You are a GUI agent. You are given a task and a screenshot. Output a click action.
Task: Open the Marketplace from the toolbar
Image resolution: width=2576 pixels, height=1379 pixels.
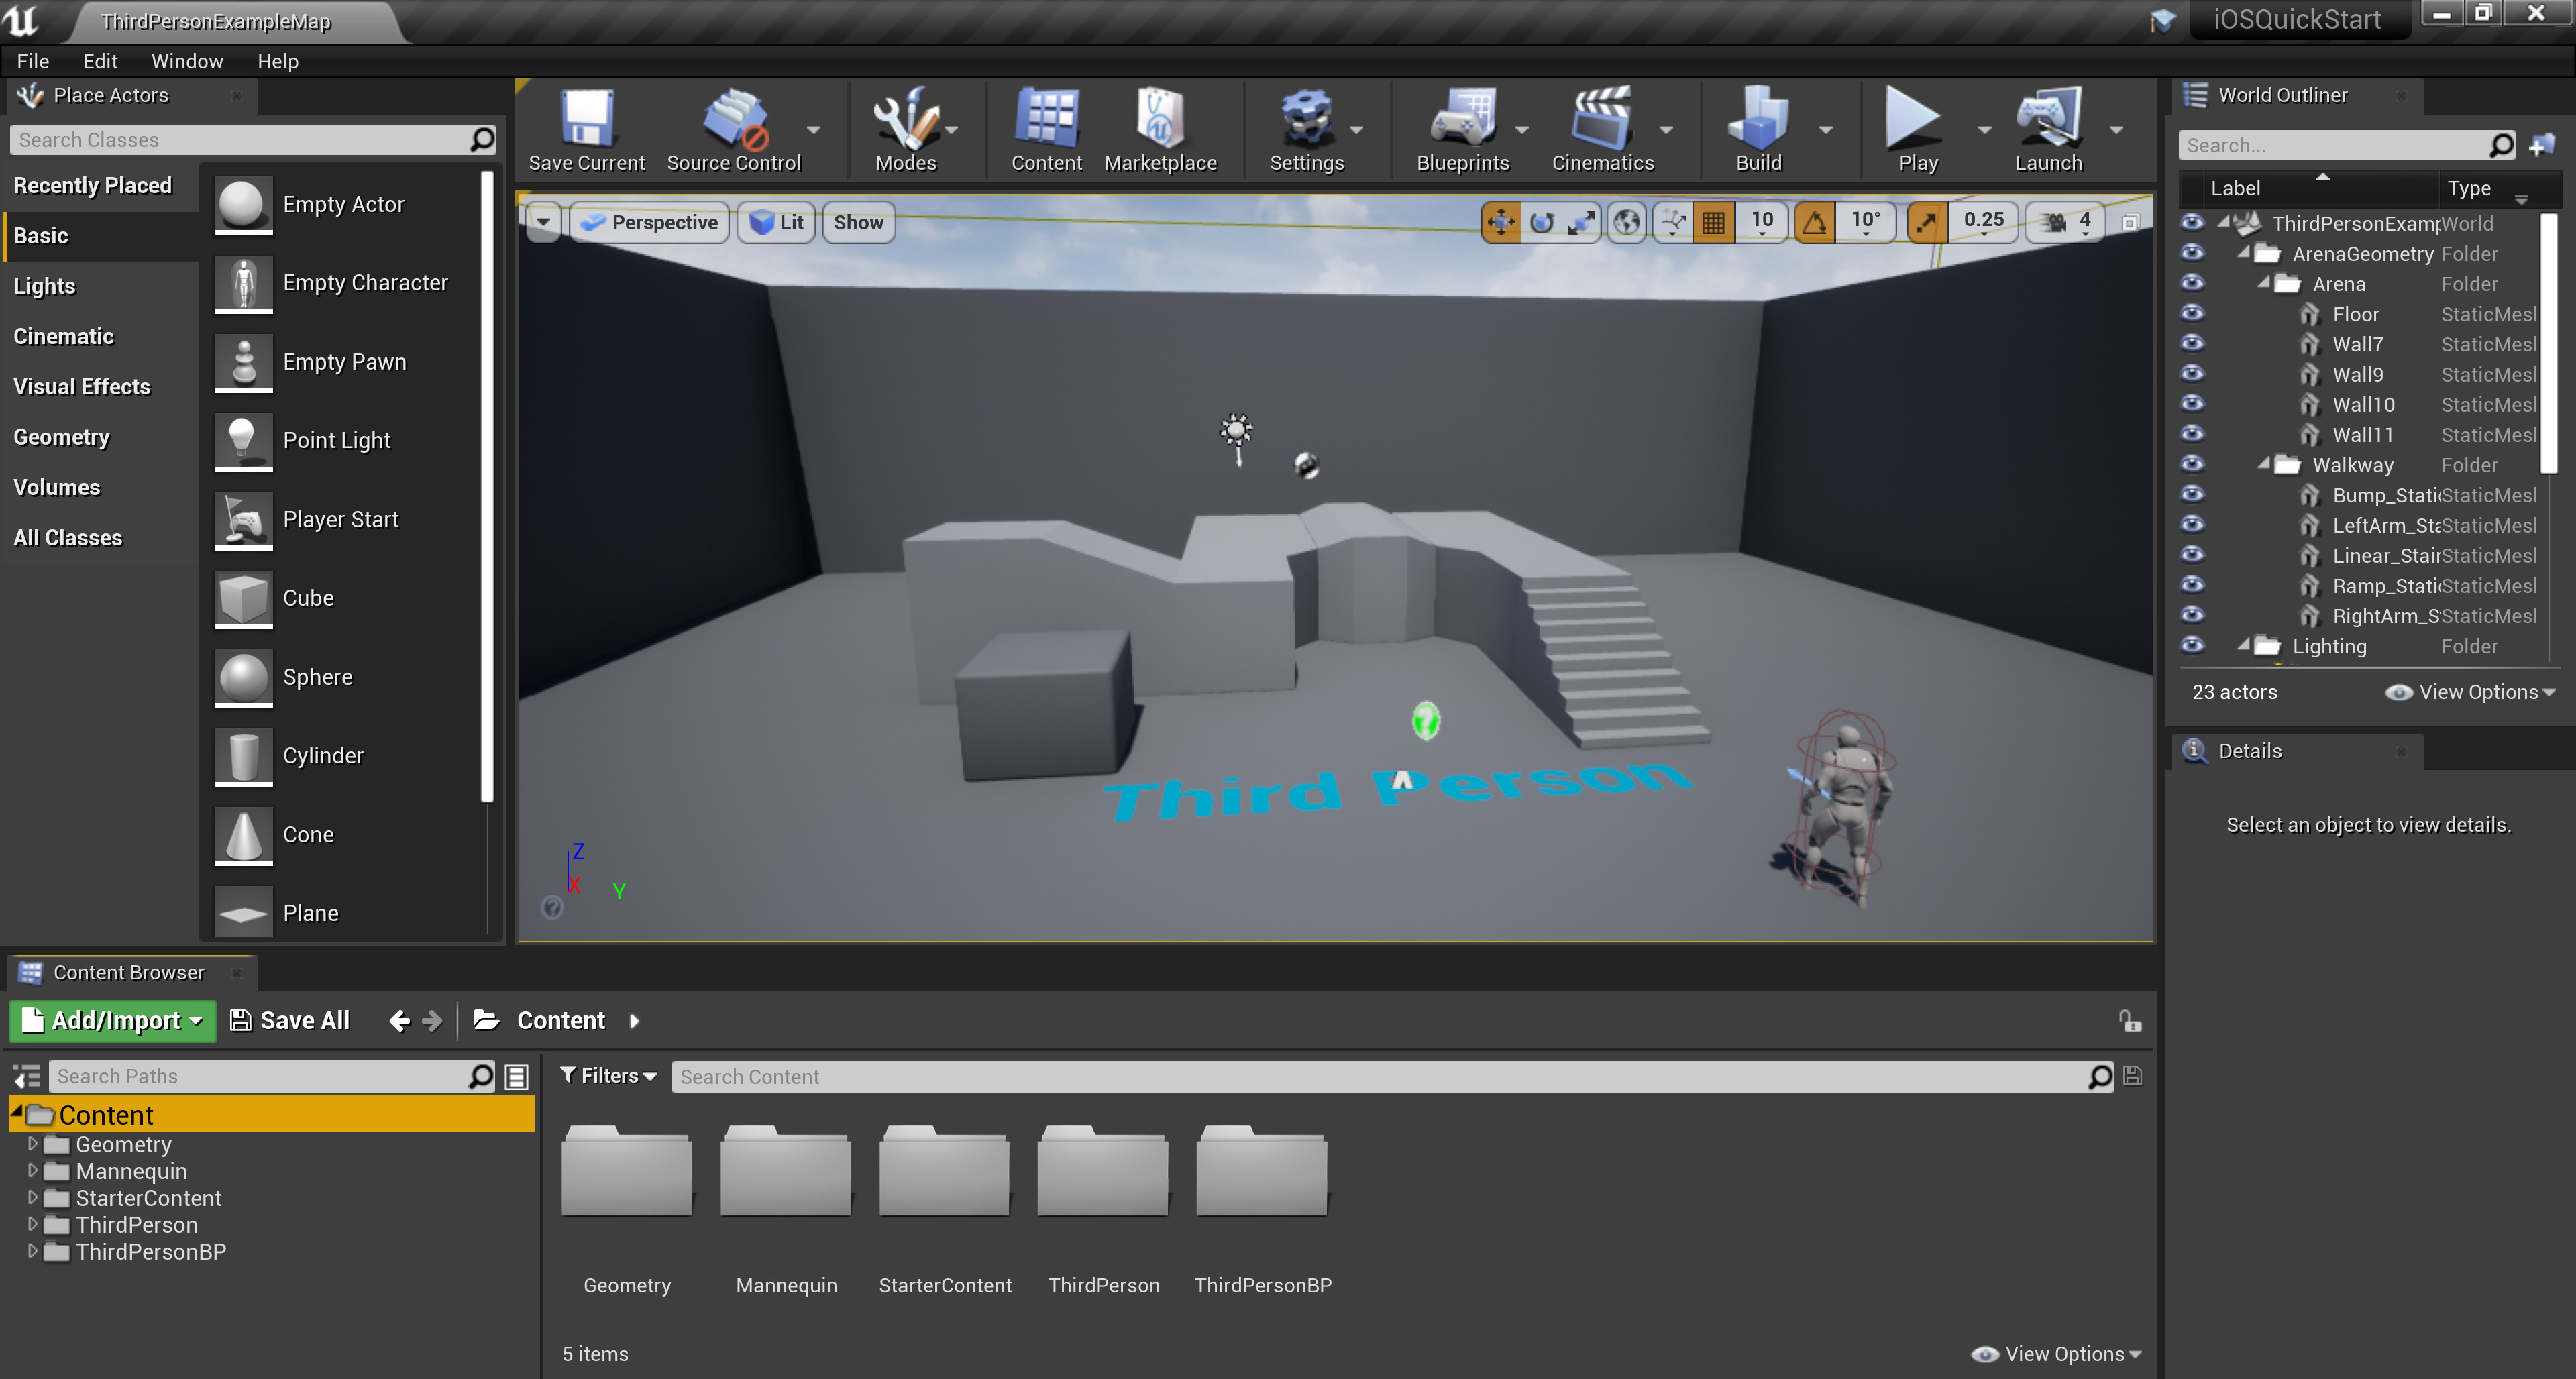pyautogui.click(x=1159, y=120)
